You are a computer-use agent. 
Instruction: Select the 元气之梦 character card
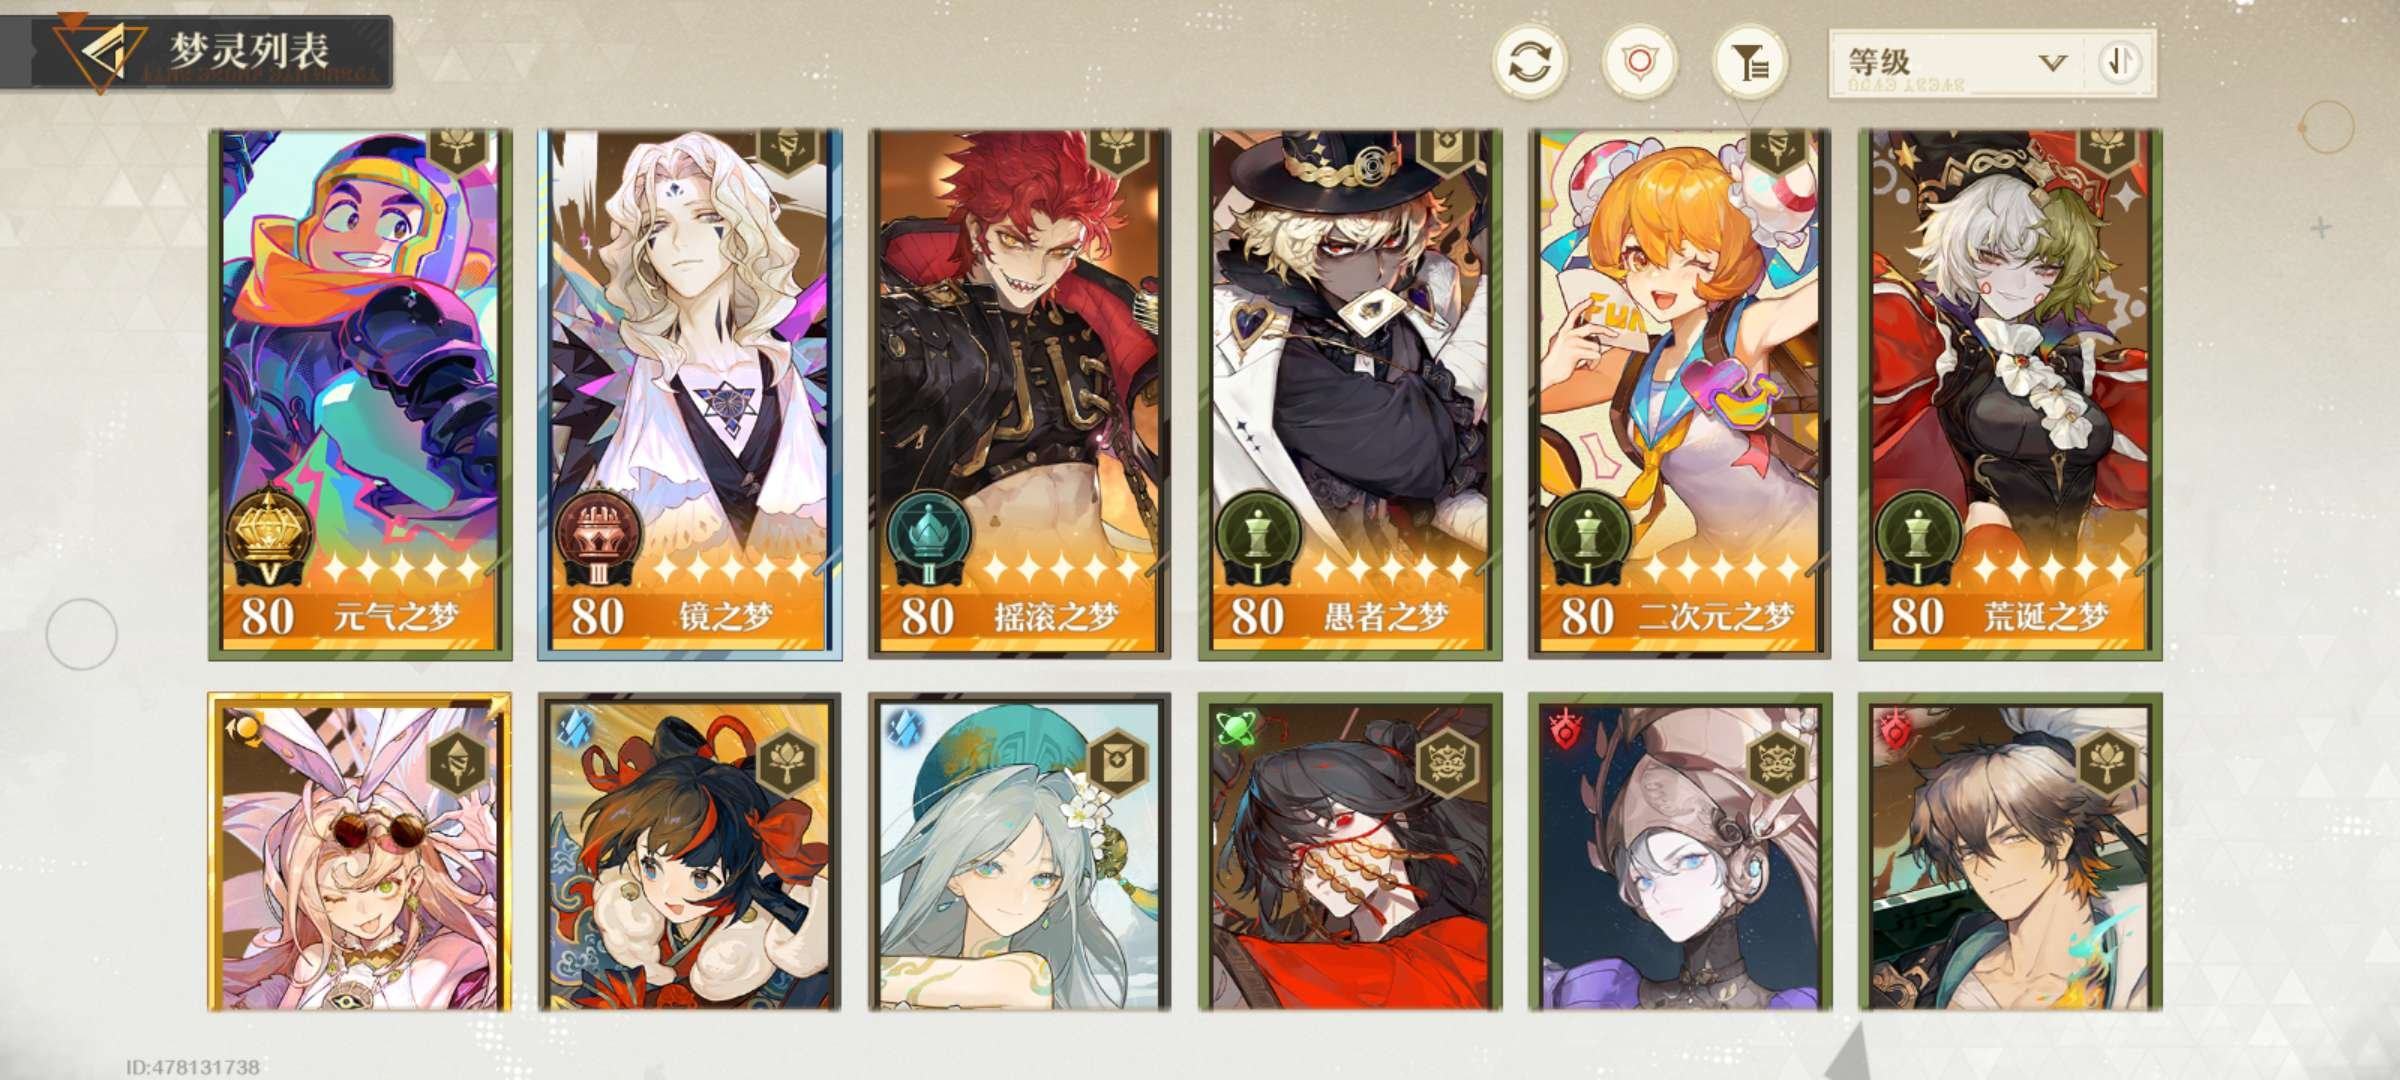pyautogui.click(x=360, y=394)
